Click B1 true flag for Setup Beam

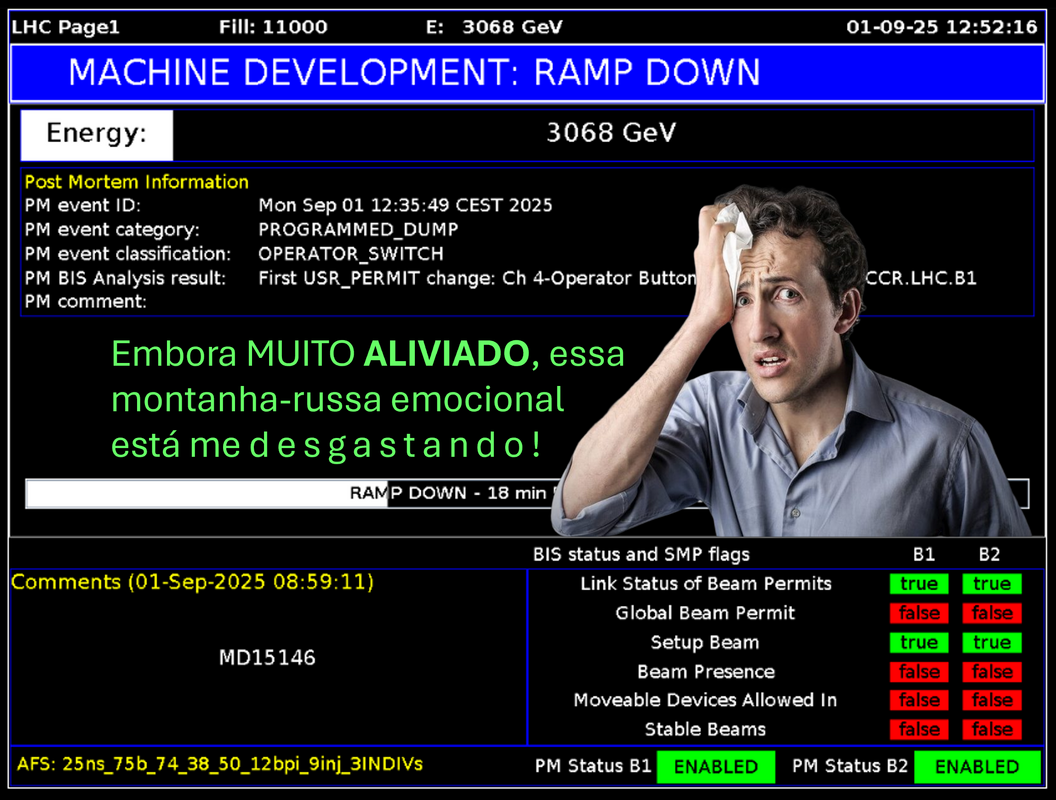919,642
